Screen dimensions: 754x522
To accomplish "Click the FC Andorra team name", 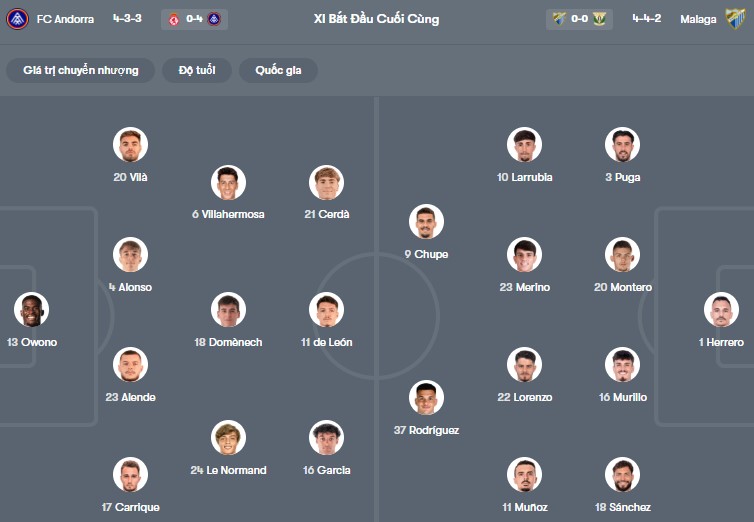I will tap(65, 19).
